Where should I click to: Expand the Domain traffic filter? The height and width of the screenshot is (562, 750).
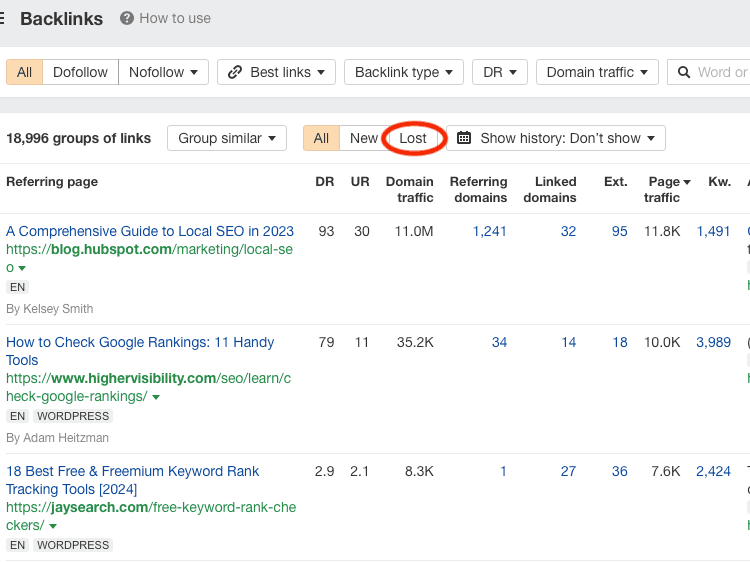click(x=596, y=72)
